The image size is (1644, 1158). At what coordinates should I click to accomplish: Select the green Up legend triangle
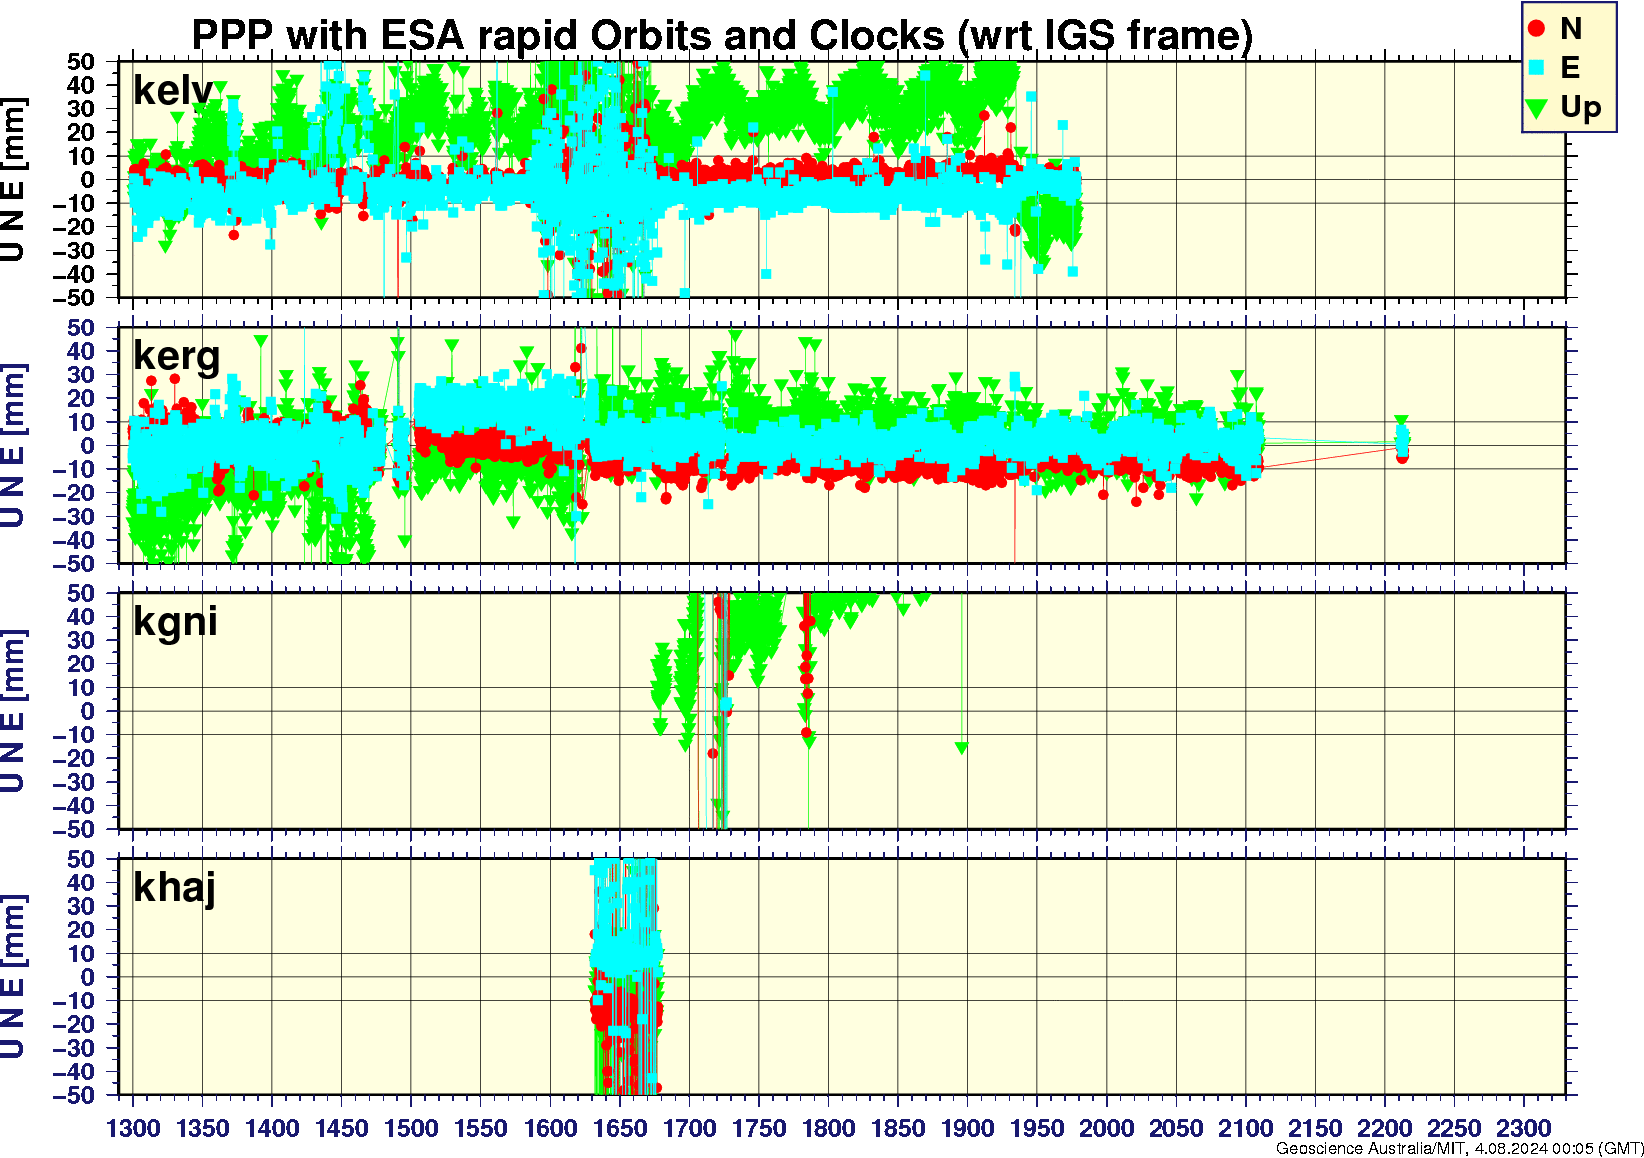coord(1538,108)
